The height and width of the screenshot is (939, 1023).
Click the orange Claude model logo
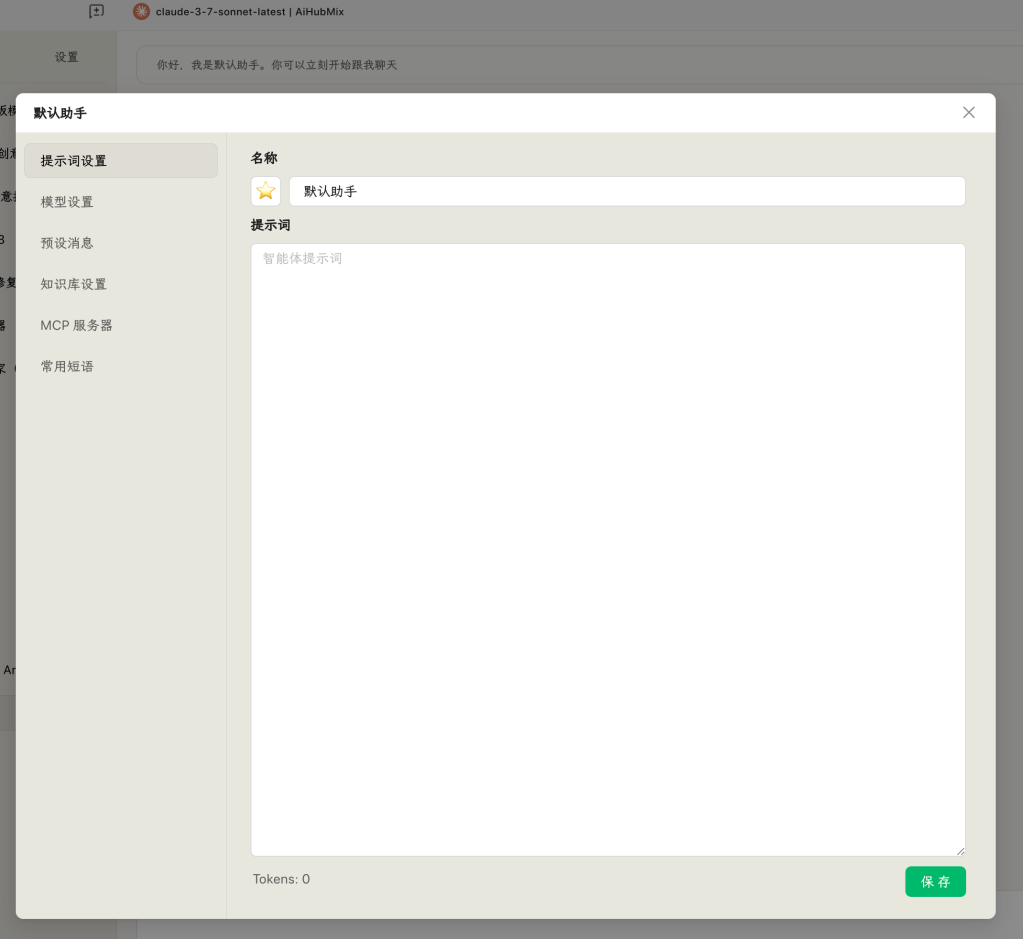tap(141, 12)
